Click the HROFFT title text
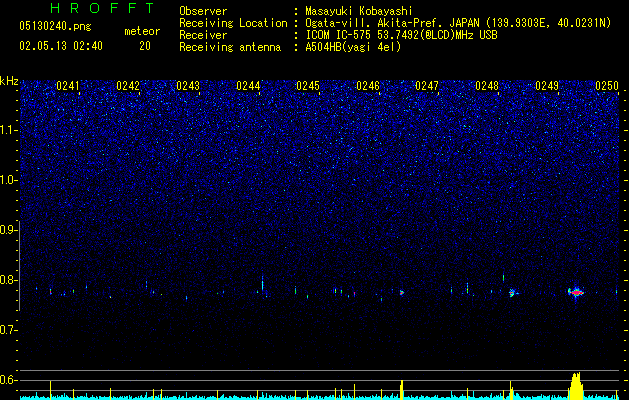Image resolution: width=629 pixels, height=400 pixels. tap(102, 8)
